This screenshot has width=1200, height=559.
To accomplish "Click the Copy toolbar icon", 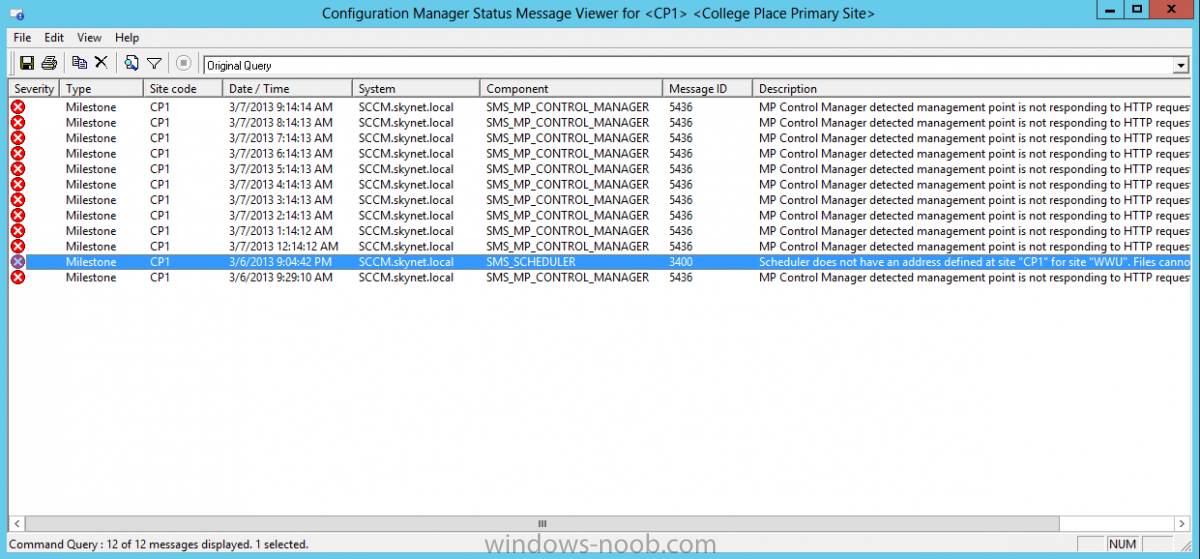I will (80, 63).
